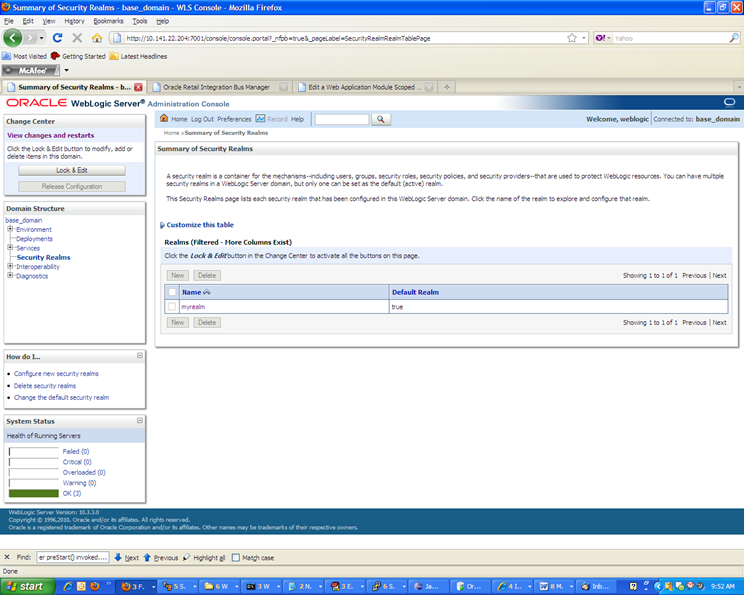
Task: Click Configure new security realms link
Action: pos(56,374)
